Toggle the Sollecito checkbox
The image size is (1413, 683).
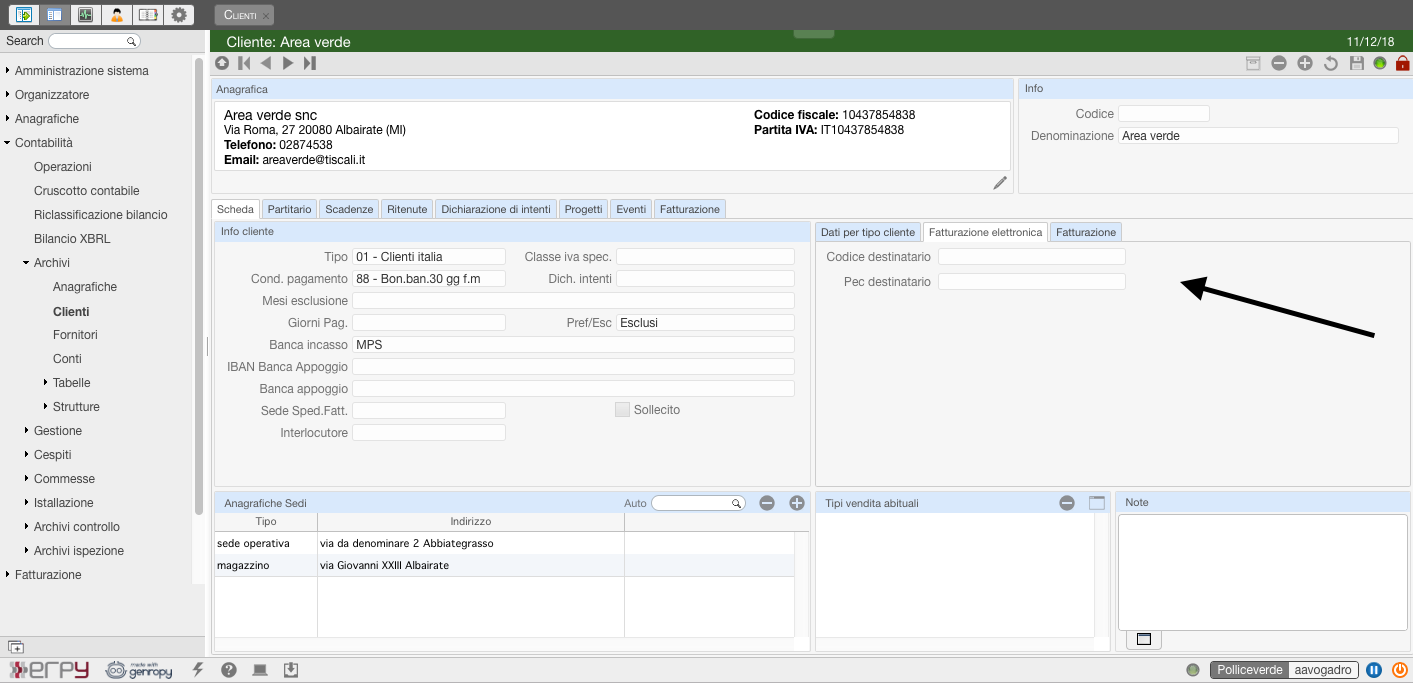coord(622,410)
